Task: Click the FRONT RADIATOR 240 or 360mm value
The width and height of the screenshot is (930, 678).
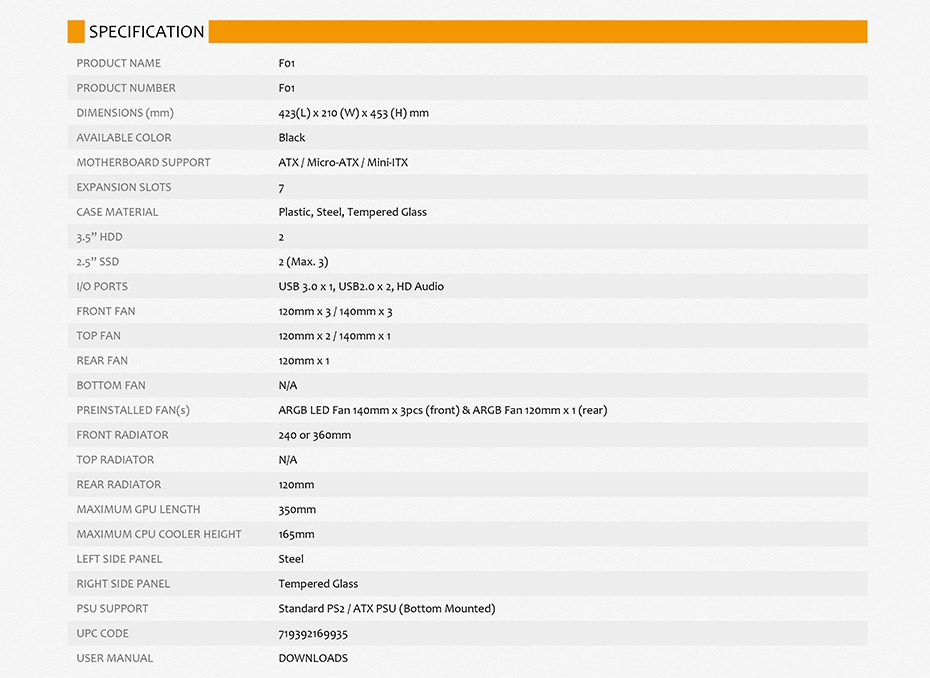Action: [314, 435]
